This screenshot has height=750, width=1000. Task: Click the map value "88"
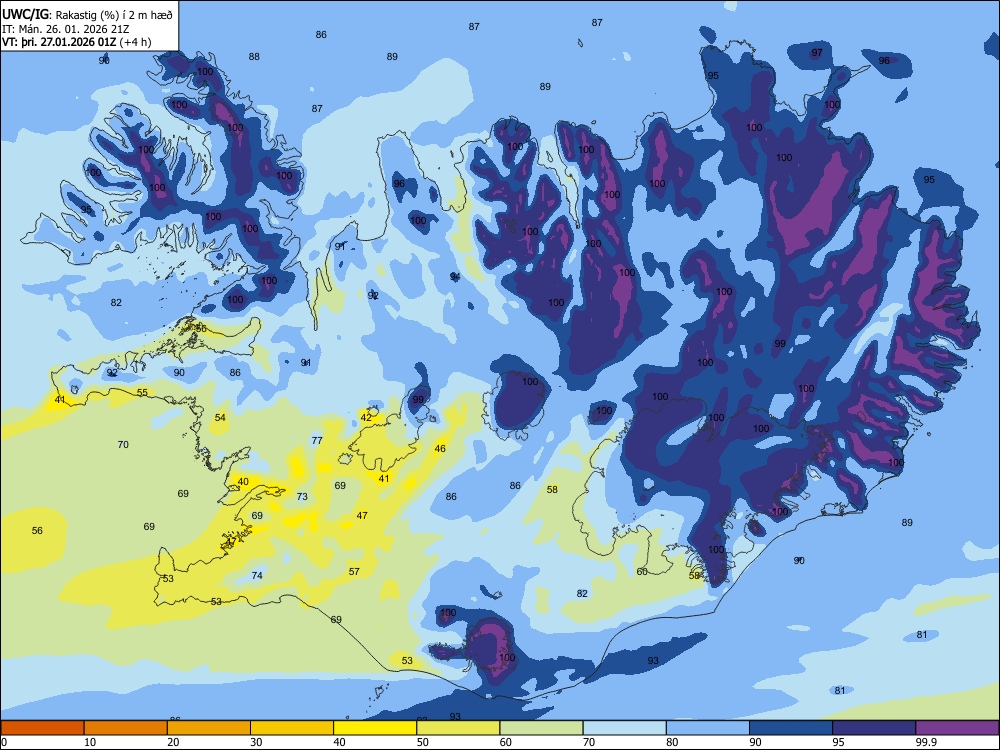[254, 57]
